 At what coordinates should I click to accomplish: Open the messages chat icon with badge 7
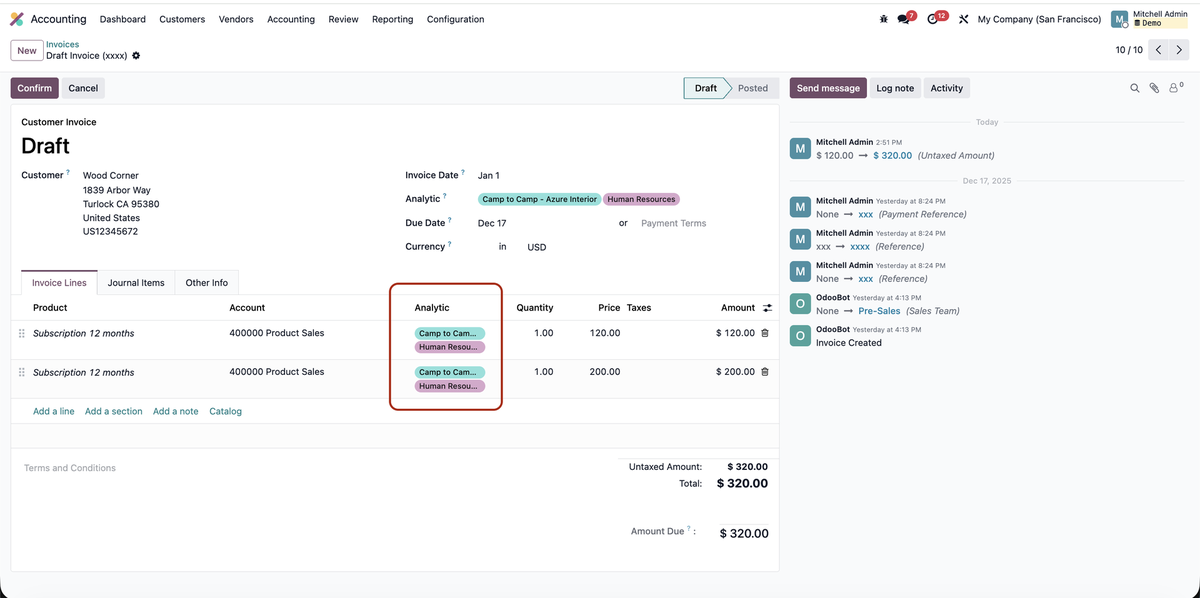click(x=904, y=19)
